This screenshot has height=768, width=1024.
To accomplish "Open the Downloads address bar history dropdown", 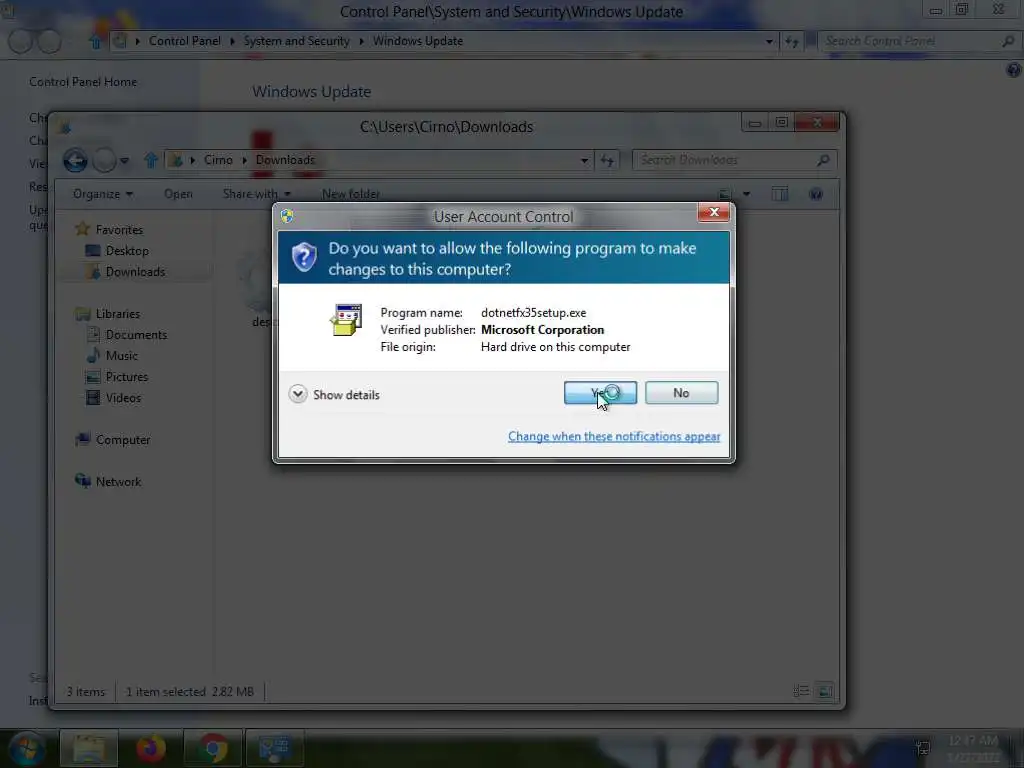I will (584, 161).
